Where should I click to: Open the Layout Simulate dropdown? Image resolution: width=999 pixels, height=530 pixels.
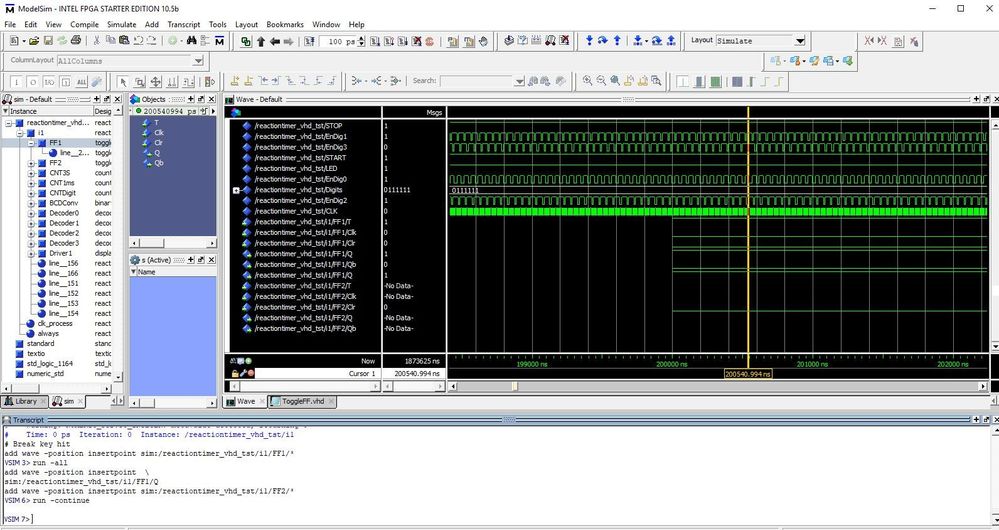[799, 41]
